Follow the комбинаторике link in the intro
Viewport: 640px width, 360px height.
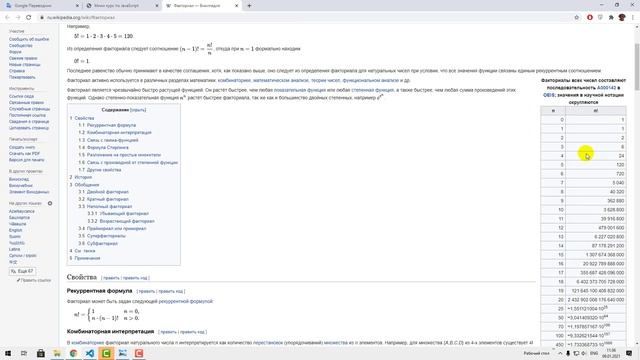tap(234, 80)
